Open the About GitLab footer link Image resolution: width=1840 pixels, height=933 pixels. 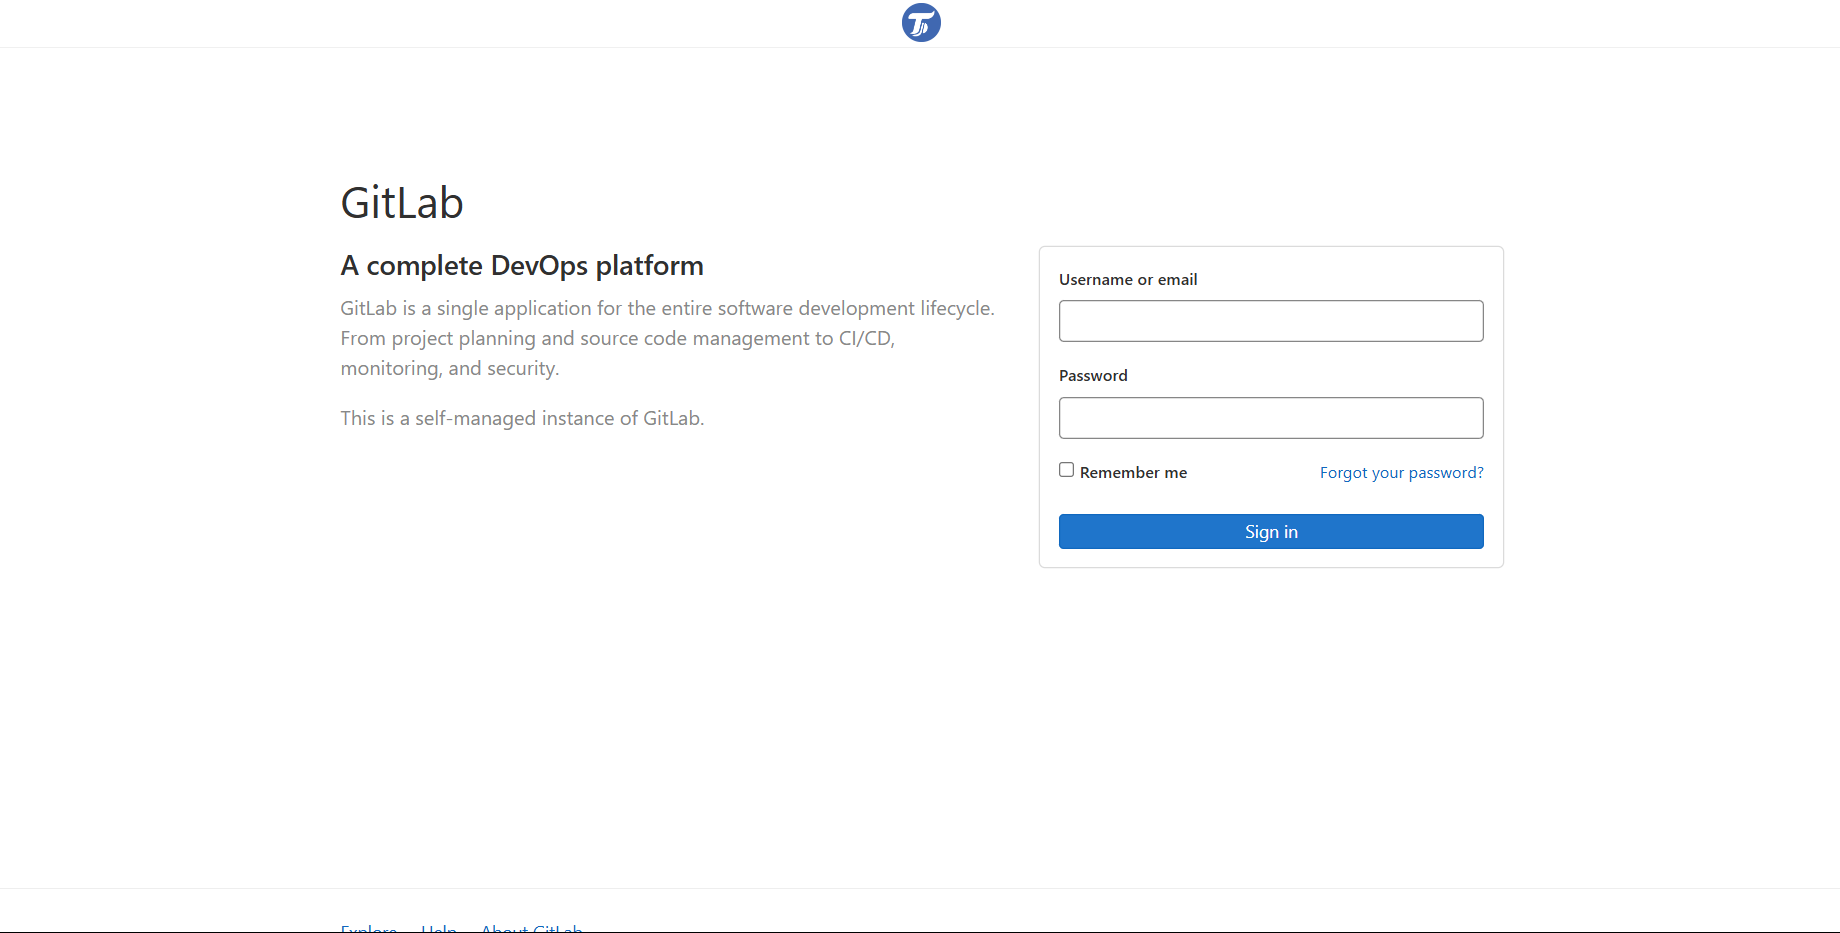click(x=531, y=927)
